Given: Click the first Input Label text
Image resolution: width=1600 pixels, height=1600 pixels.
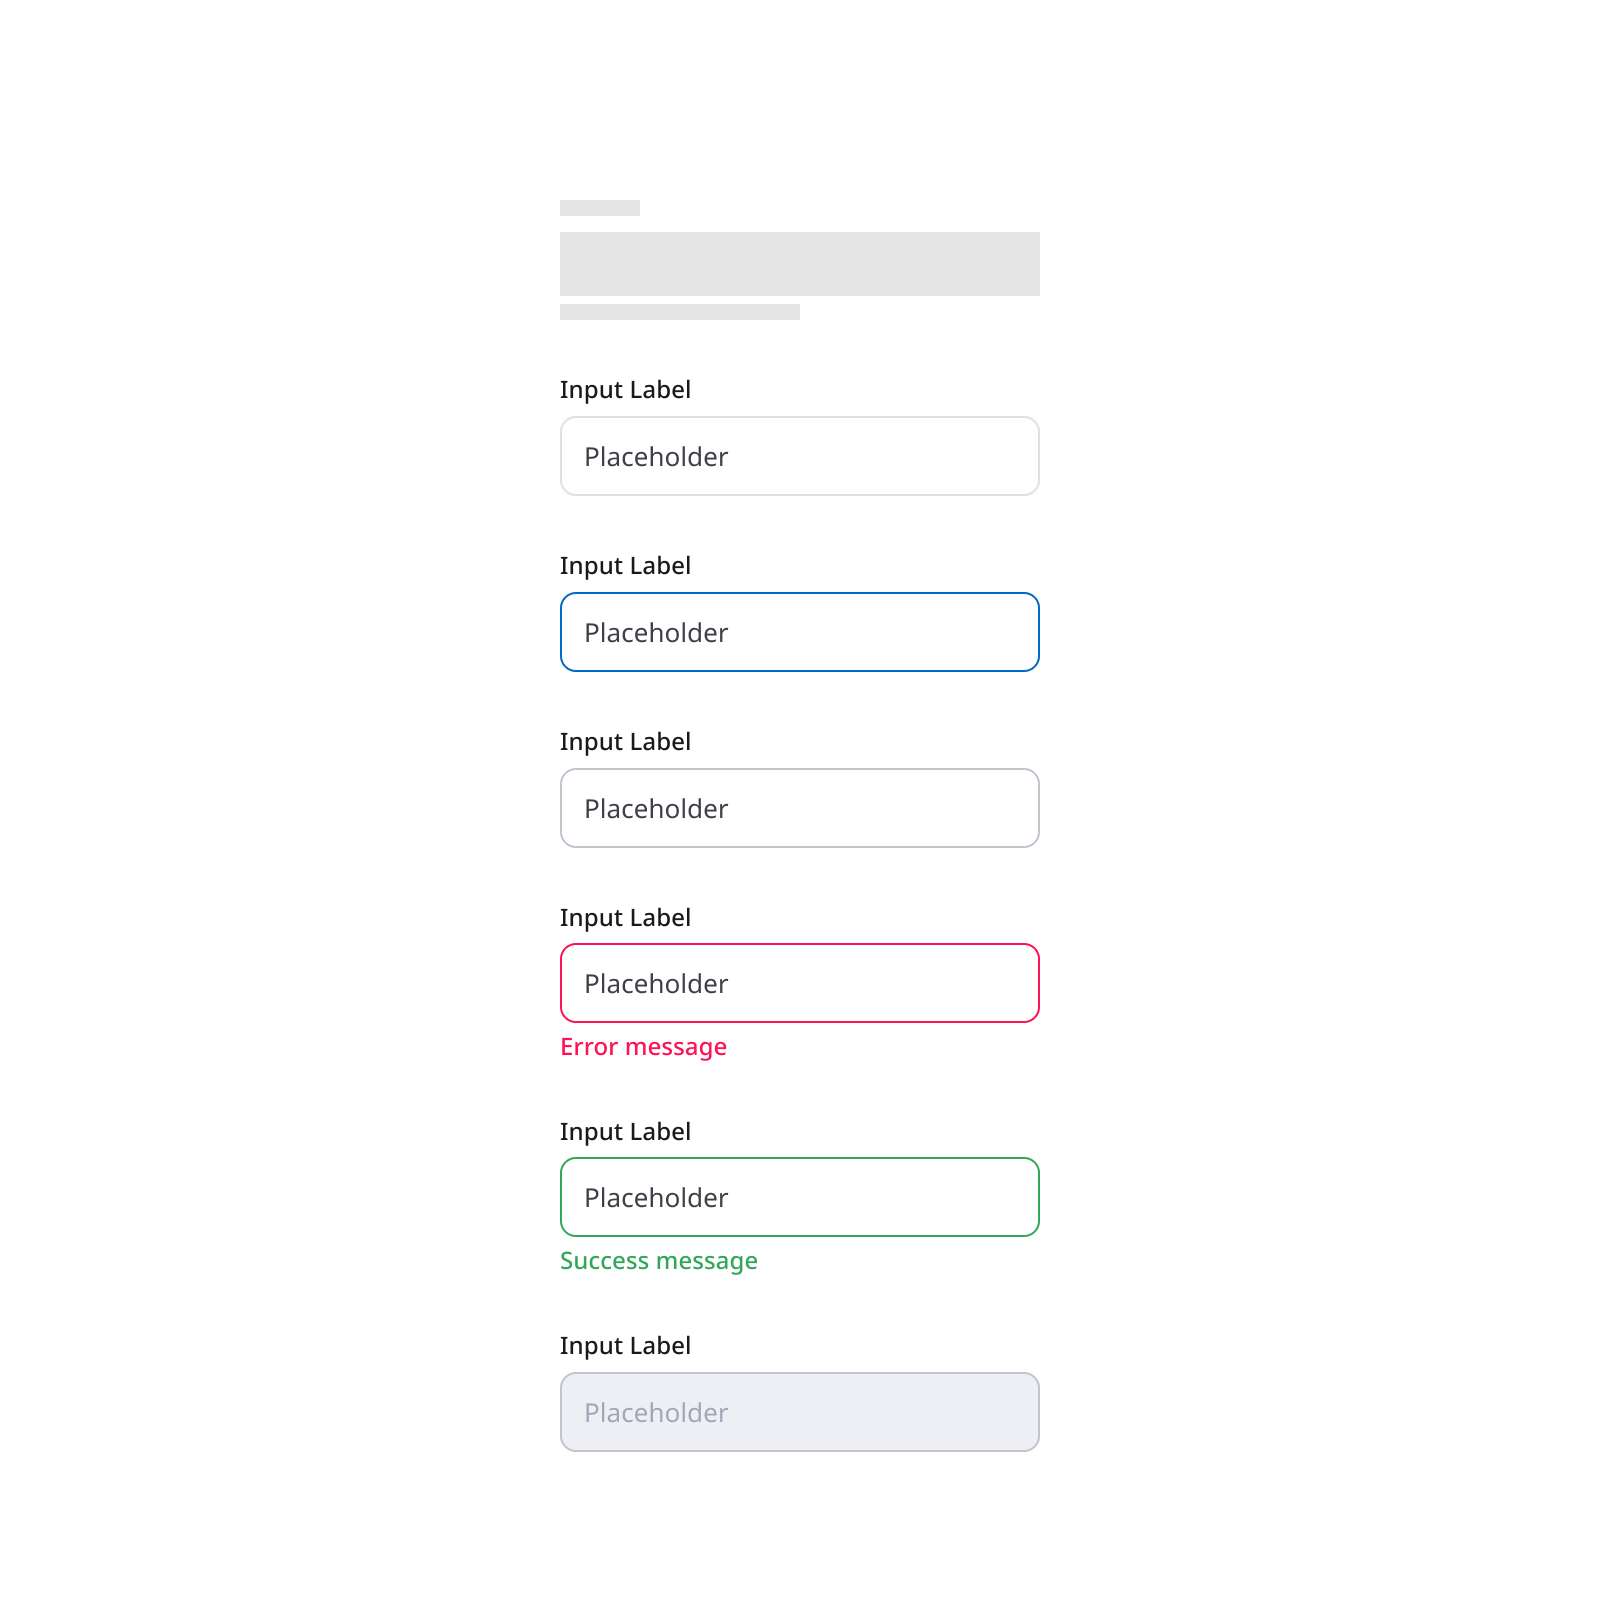Looking at the screenshot, I should (625, 389).
